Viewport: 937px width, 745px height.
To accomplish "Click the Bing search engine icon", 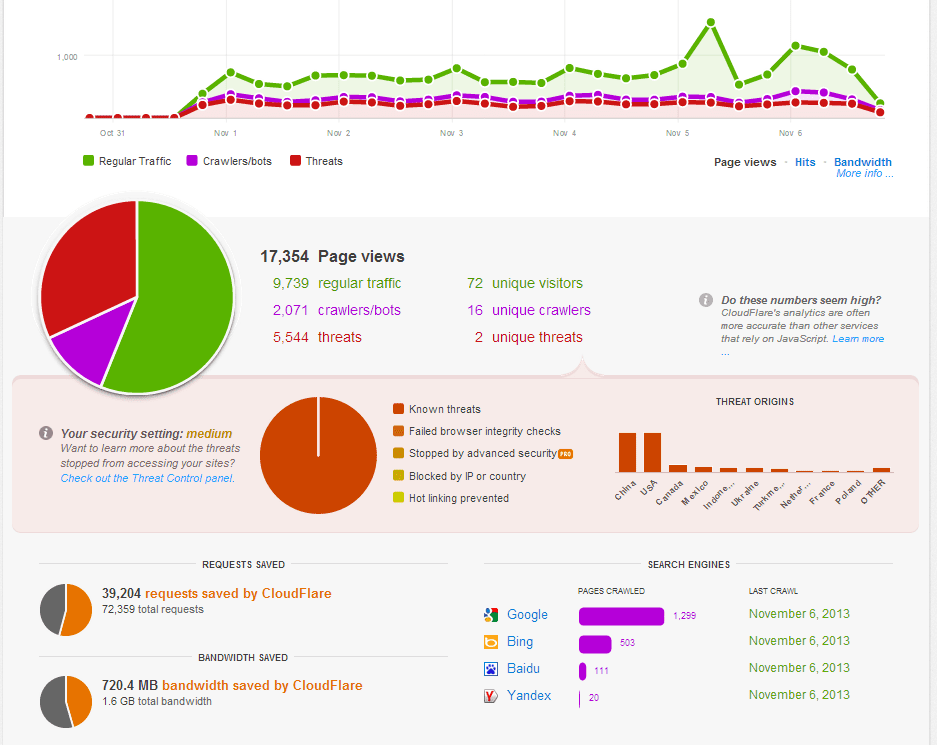I will (x=491, y=642).
